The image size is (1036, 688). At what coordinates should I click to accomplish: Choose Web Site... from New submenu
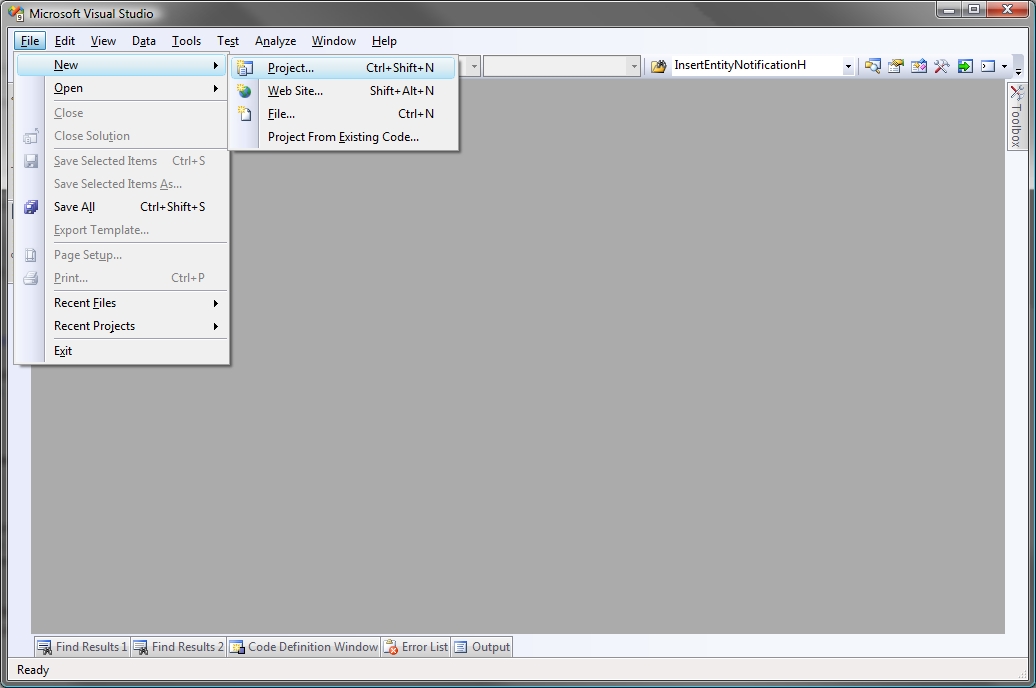343,91
